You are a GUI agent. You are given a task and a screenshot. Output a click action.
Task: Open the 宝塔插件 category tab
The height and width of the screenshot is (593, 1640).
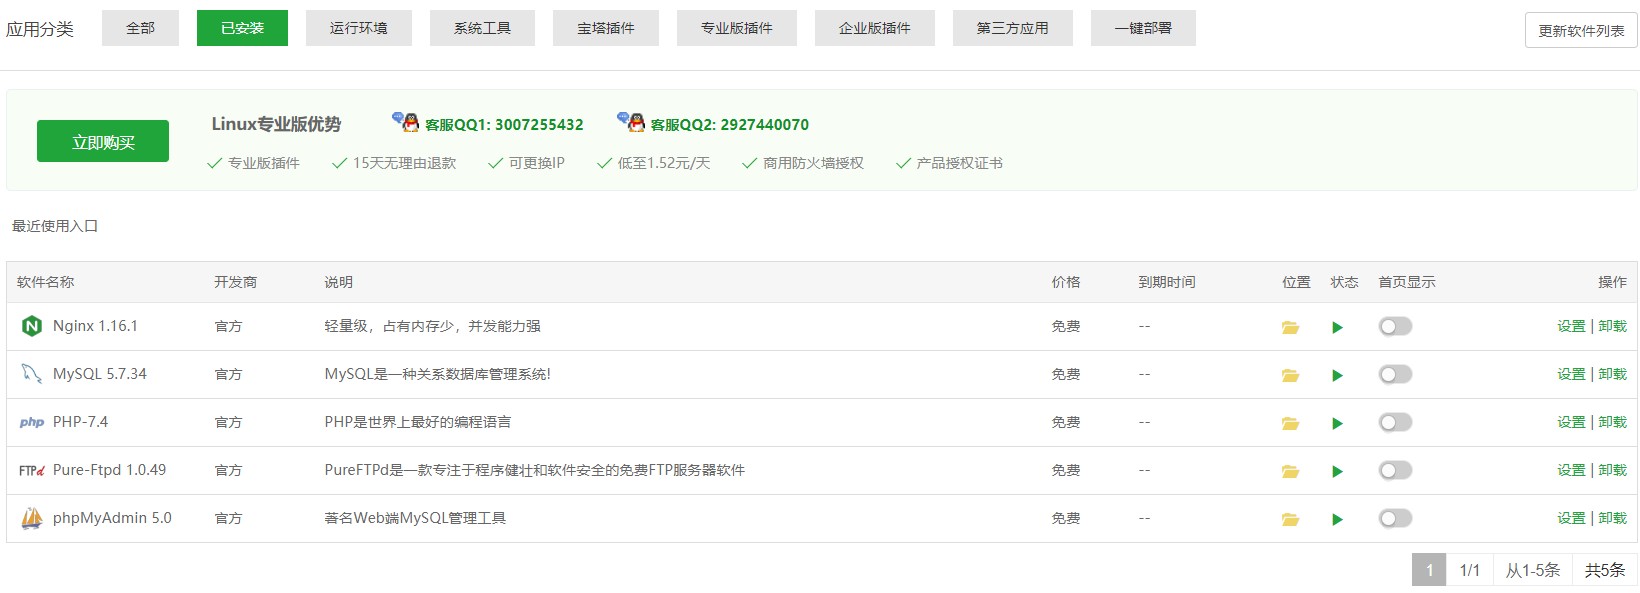pos(606,28)
